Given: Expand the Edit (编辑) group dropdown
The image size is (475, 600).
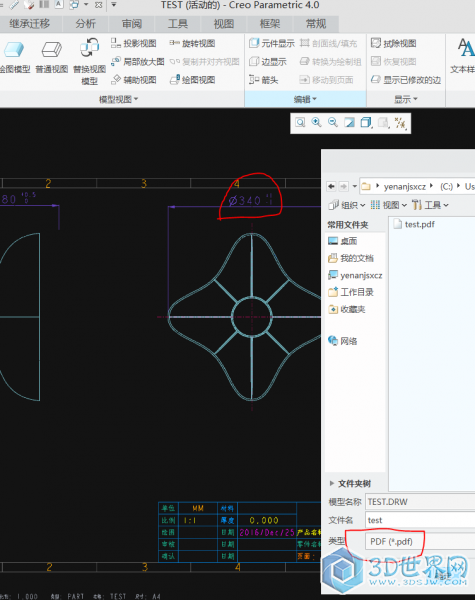Looking at the screenshot, I should pos(305,99).
